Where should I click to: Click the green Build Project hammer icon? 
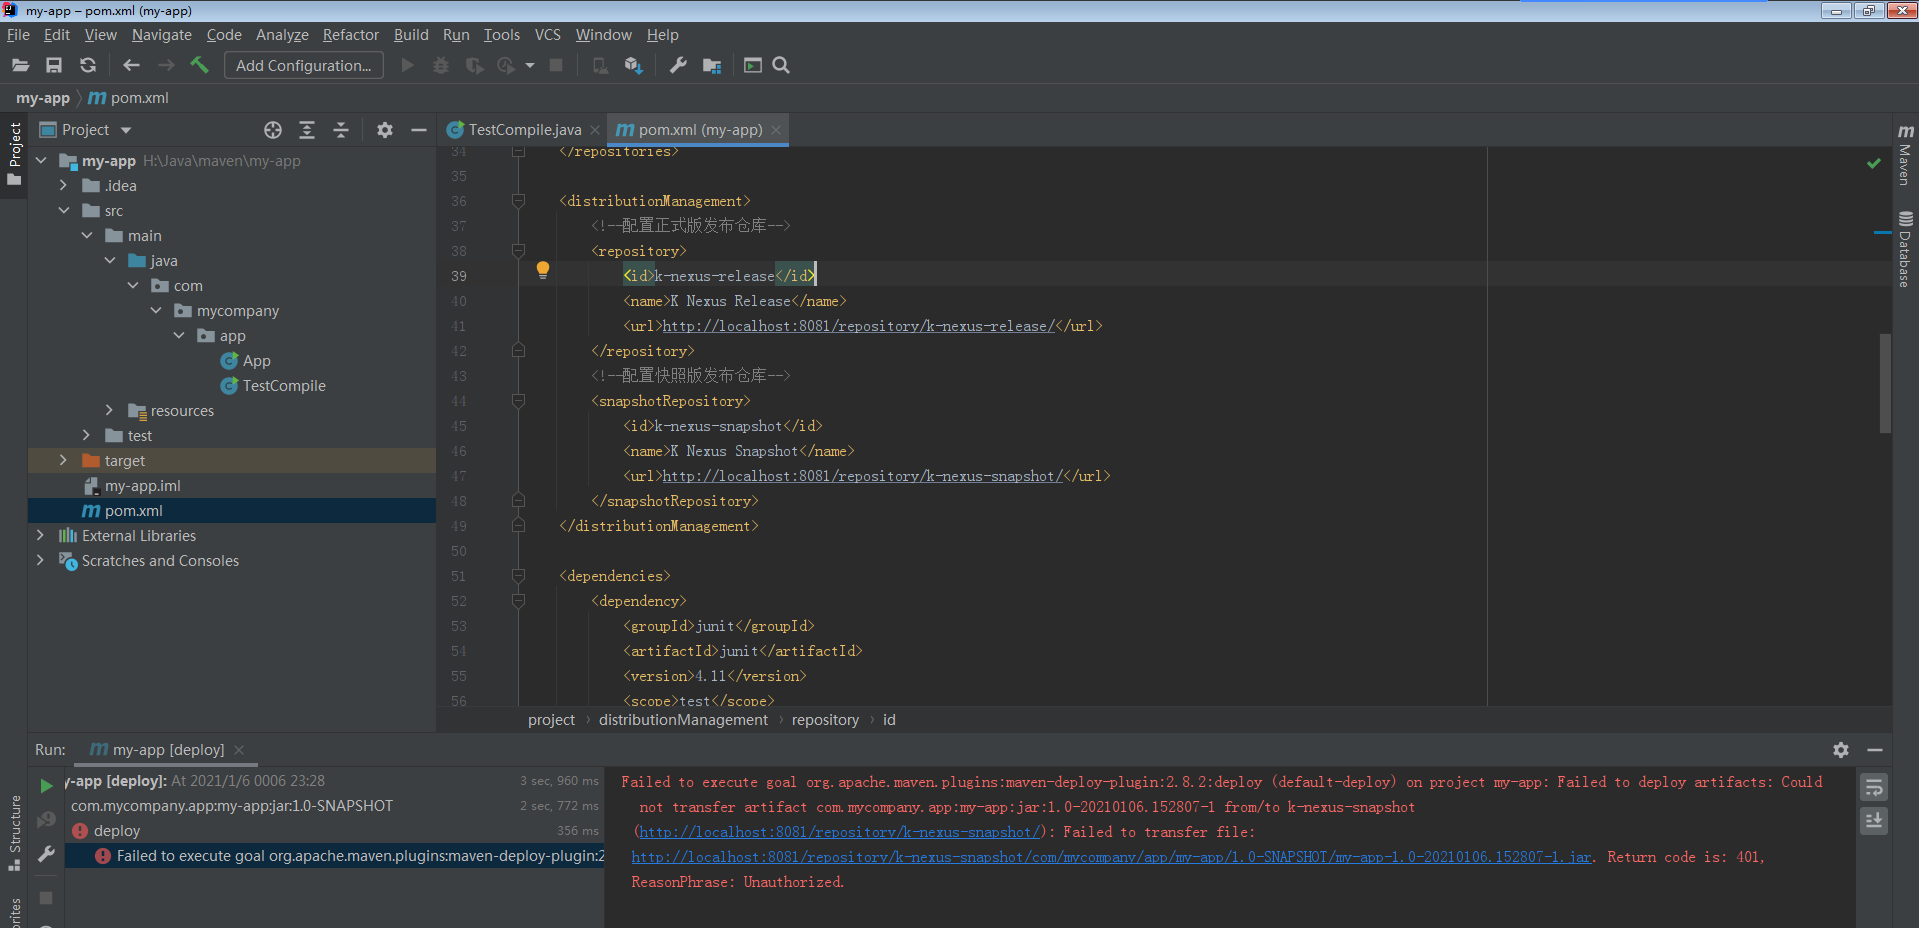point(199,65)
